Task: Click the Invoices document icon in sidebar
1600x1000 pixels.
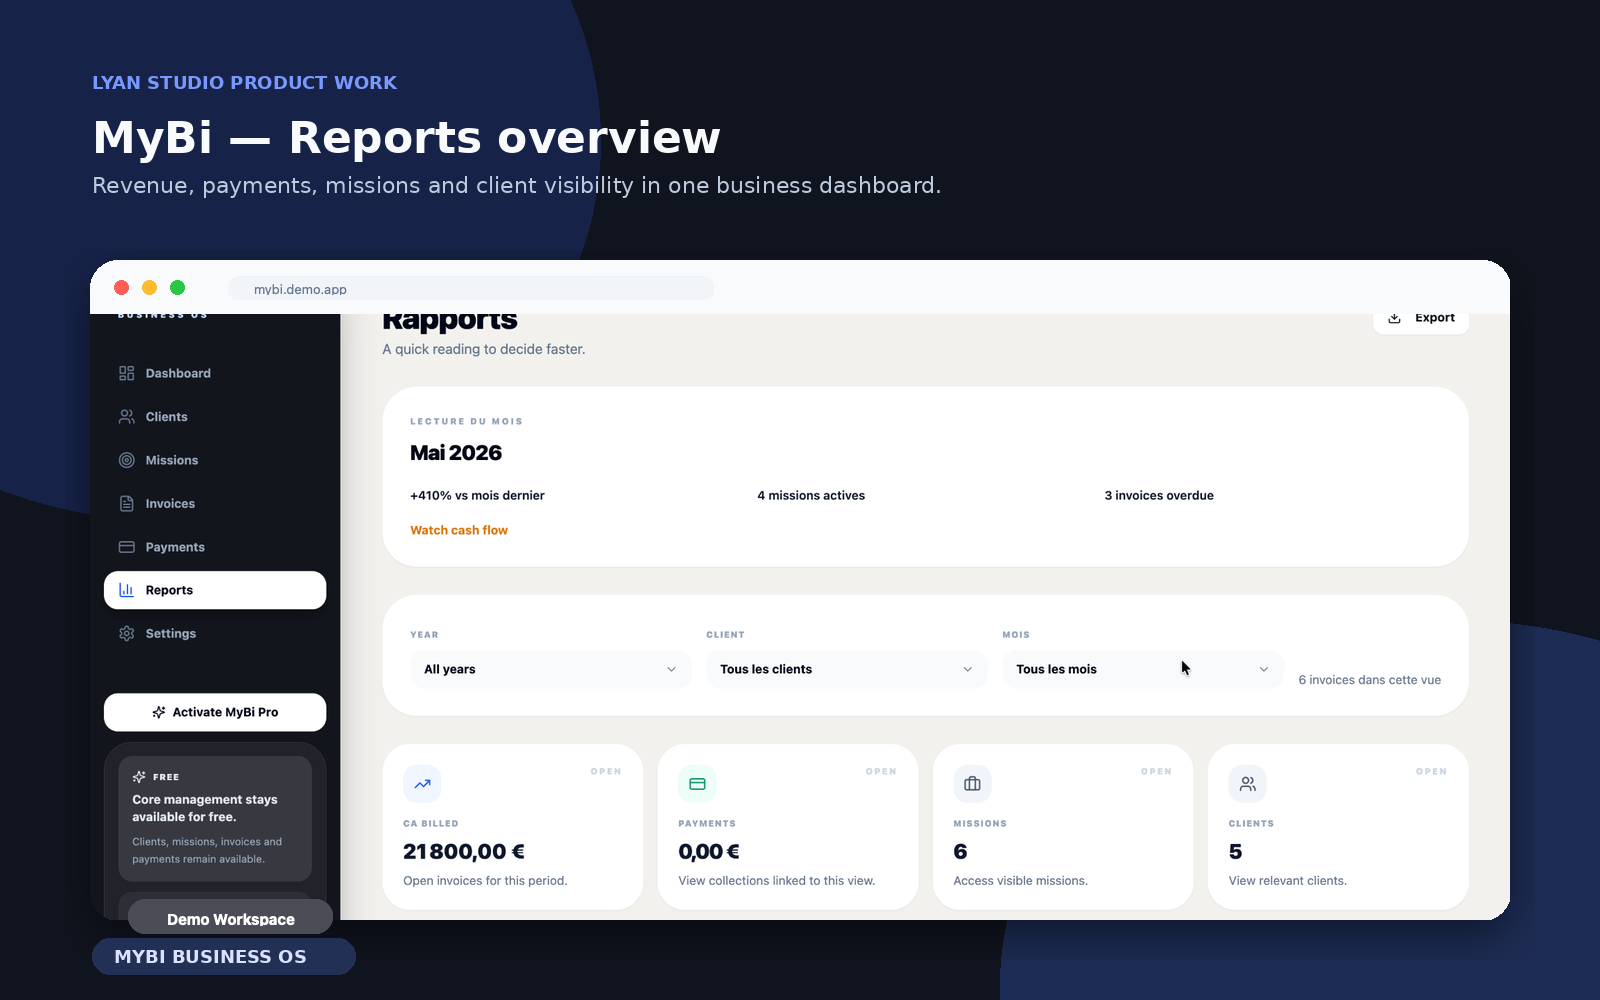Action: (126, 504)
